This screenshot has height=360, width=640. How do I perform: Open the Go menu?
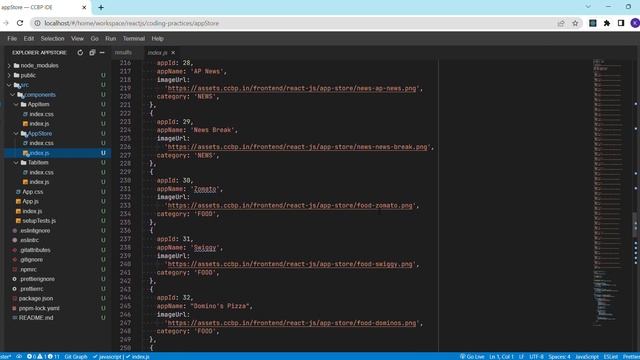(x=95, y=38)
